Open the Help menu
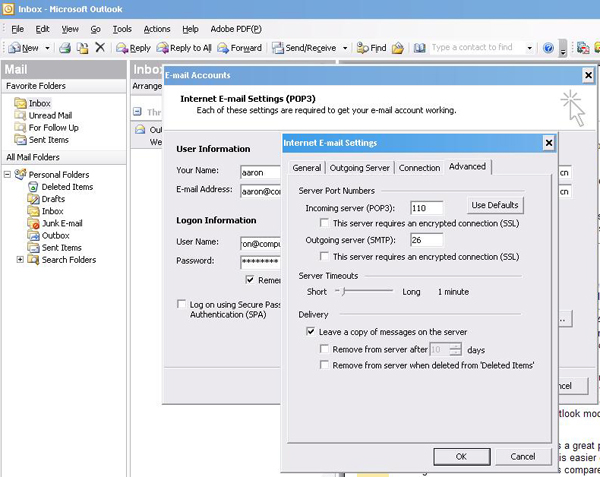The width and height of the screenshot is (600, 477). pos(190,29)
